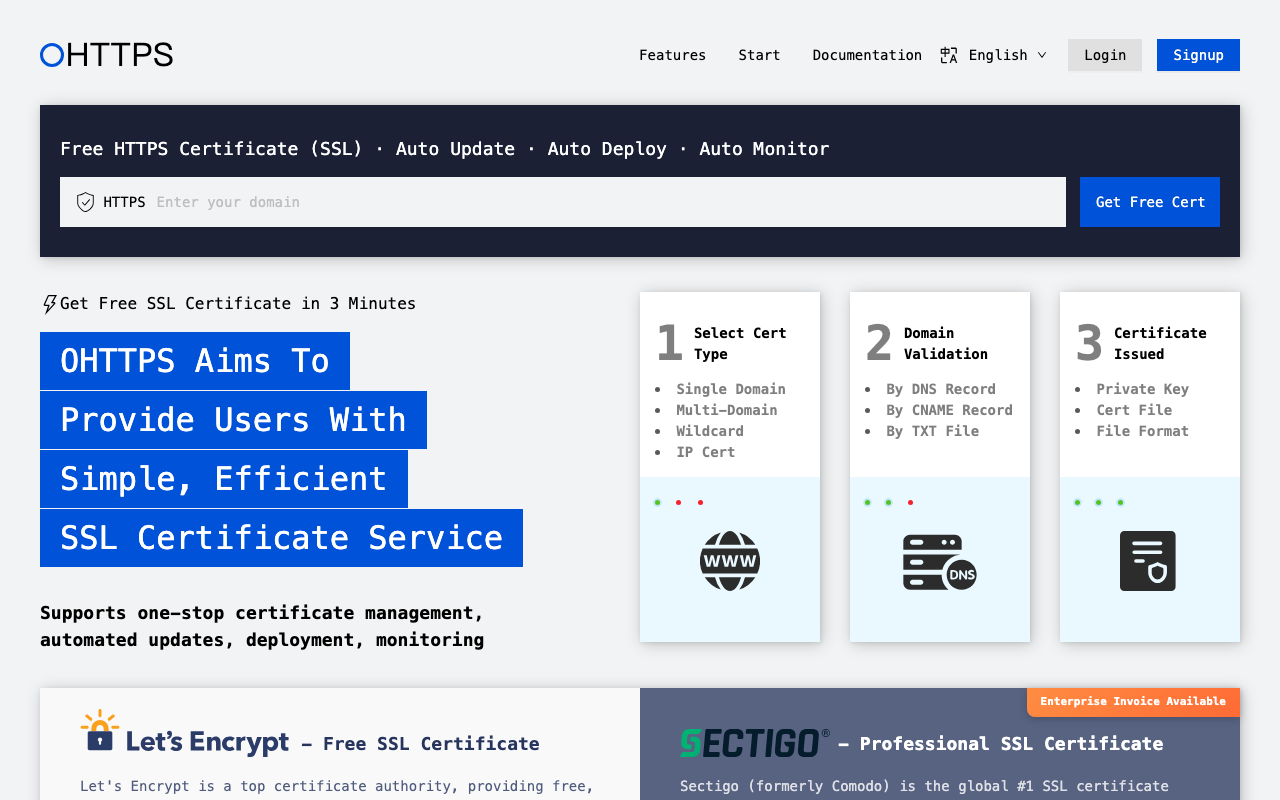
Task: Open the Documentation menu item
Action: click(867, 55)
